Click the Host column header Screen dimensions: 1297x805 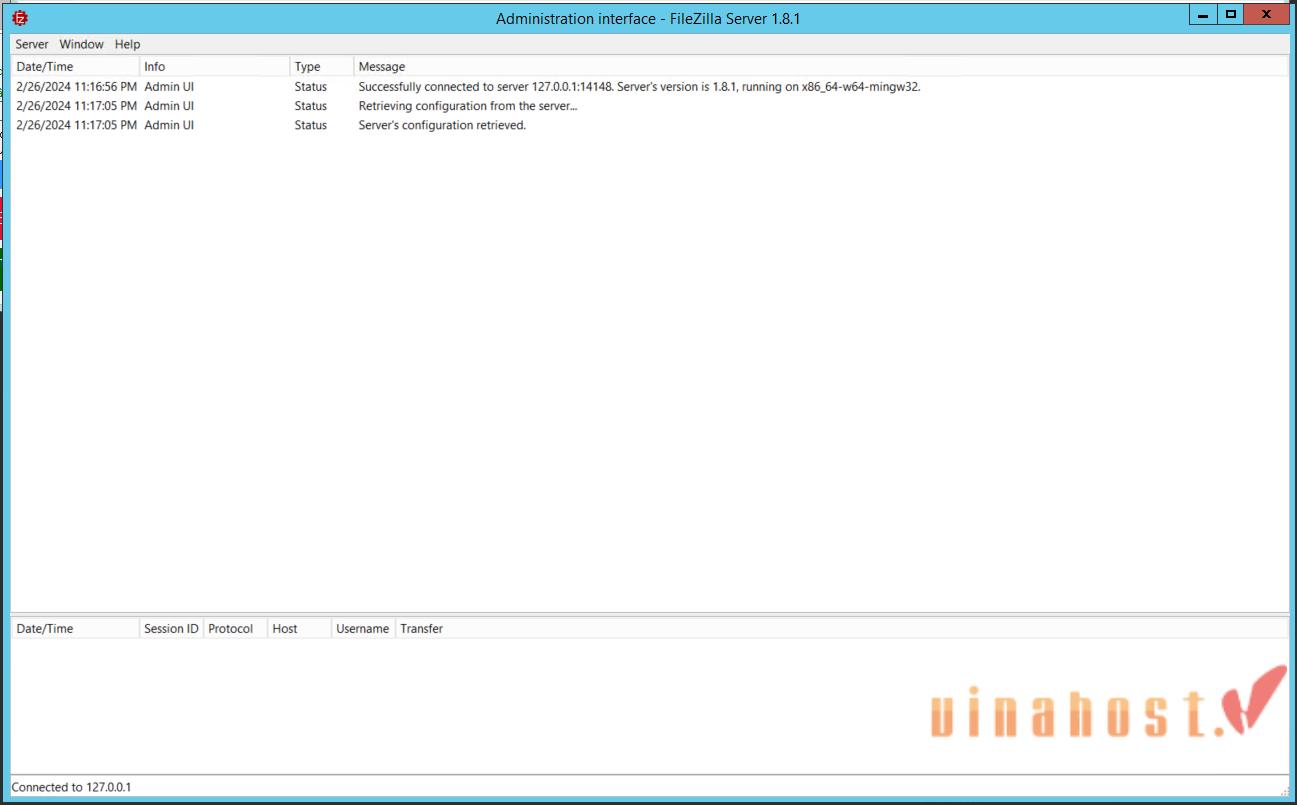pyautogui.click(x=299, y=628)
